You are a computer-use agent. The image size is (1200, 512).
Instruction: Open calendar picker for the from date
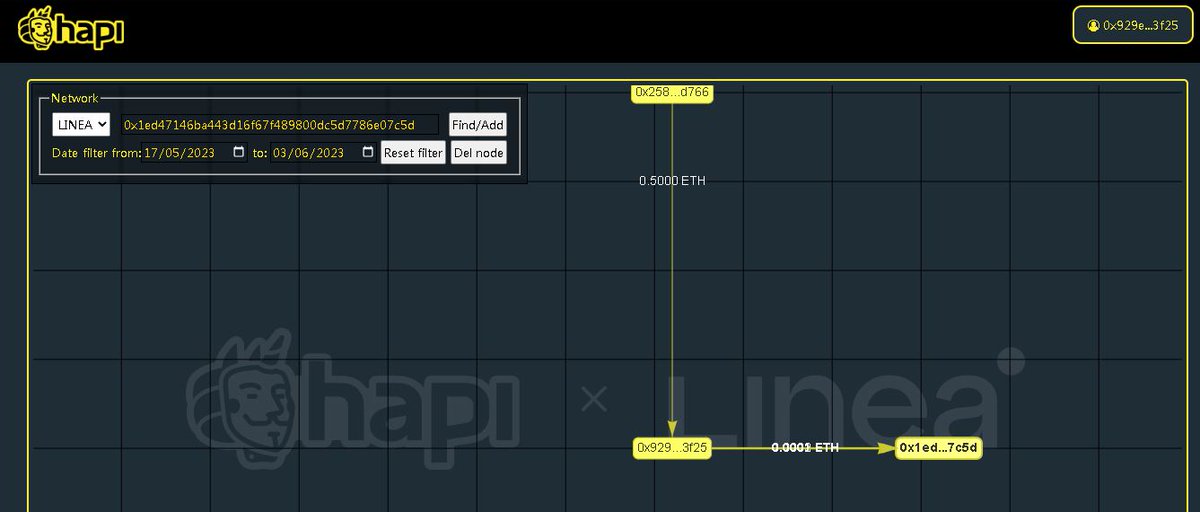pyautogui.click(x=238, y=152)
